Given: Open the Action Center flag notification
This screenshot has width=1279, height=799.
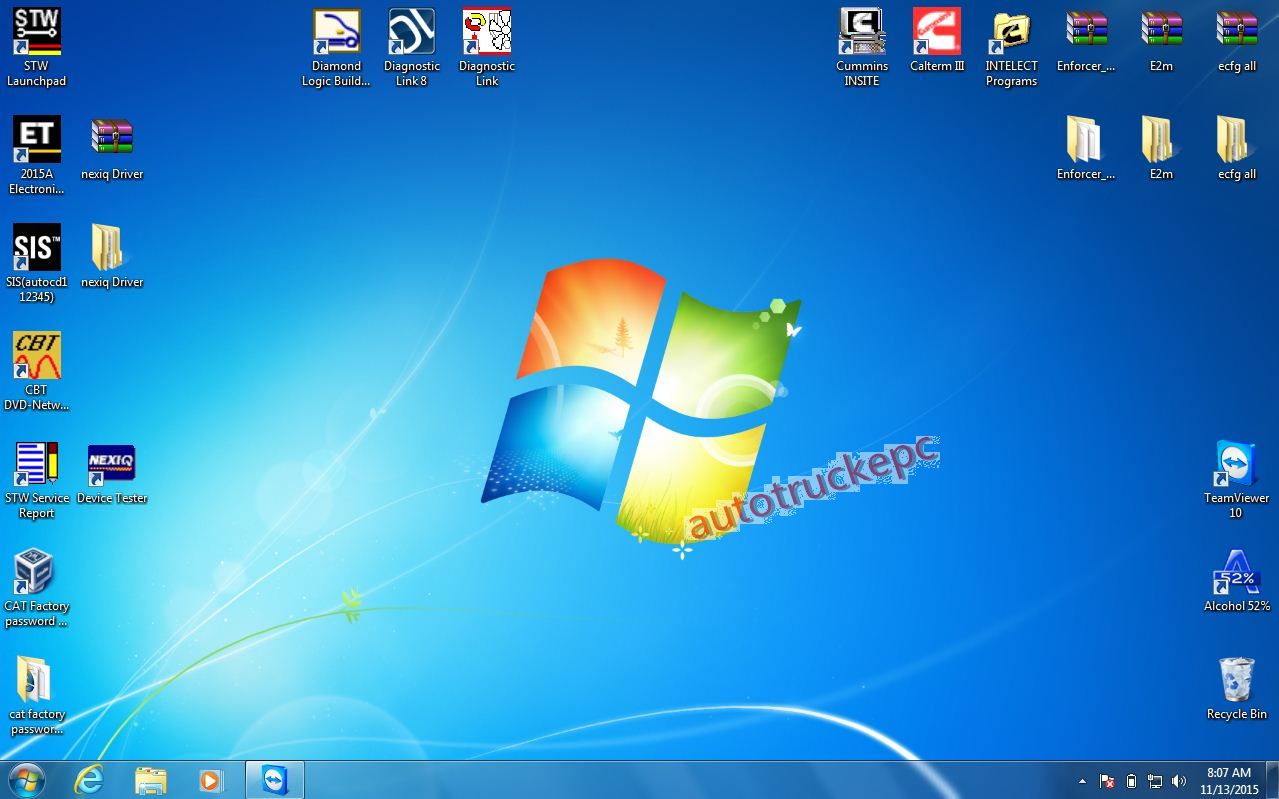Looking at the screenshot, I should [x=1107, y=781].
